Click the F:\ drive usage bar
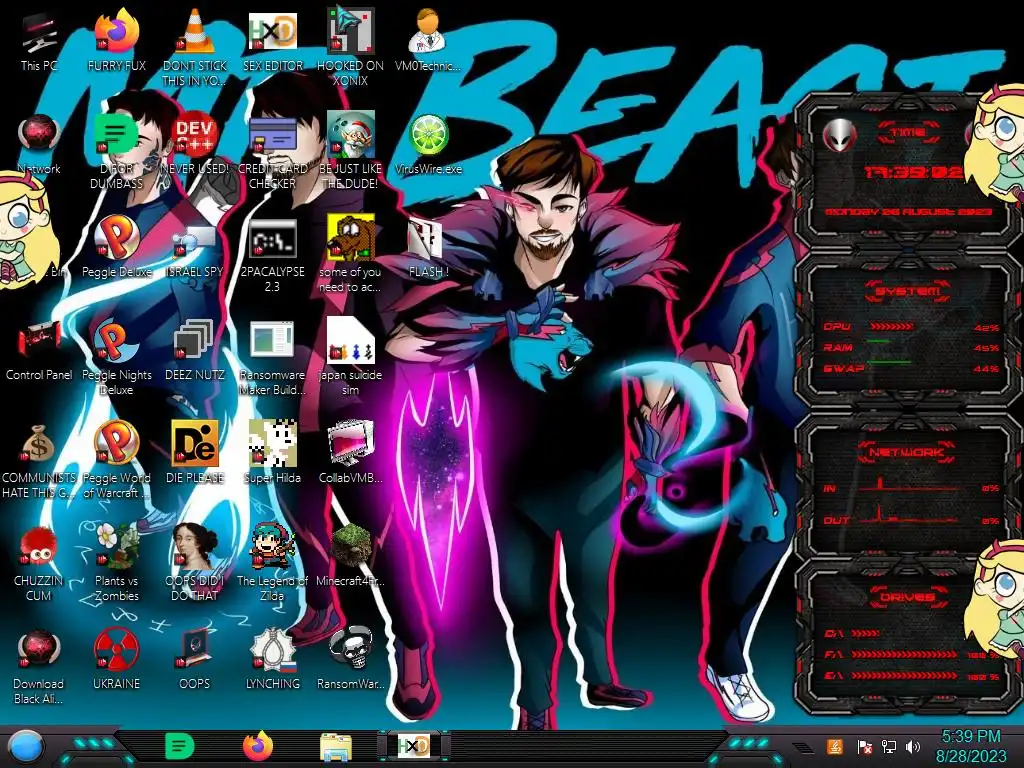This screenshot has height=768, width=1024. coord(904,654)
